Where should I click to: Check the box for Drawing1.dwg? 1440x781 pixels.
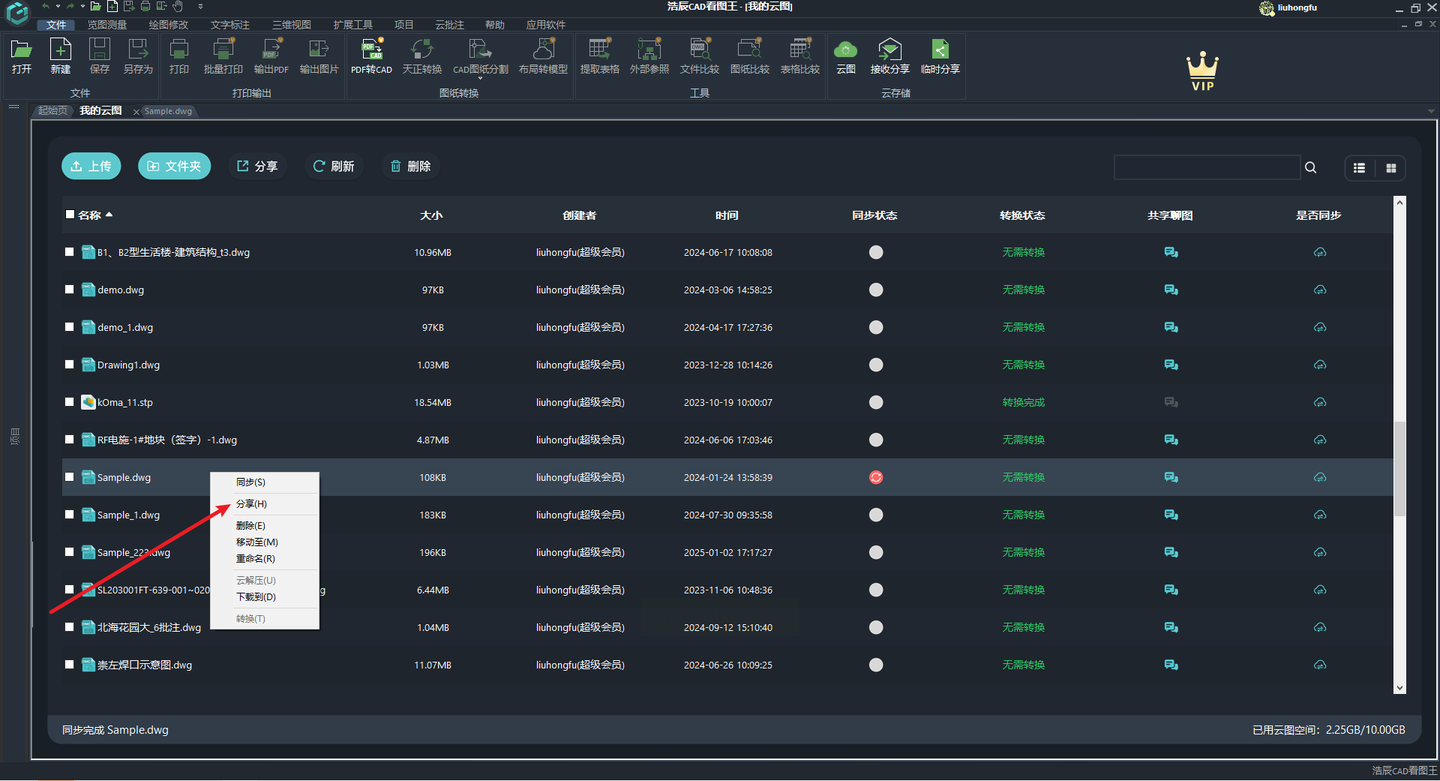coord(70,365)
